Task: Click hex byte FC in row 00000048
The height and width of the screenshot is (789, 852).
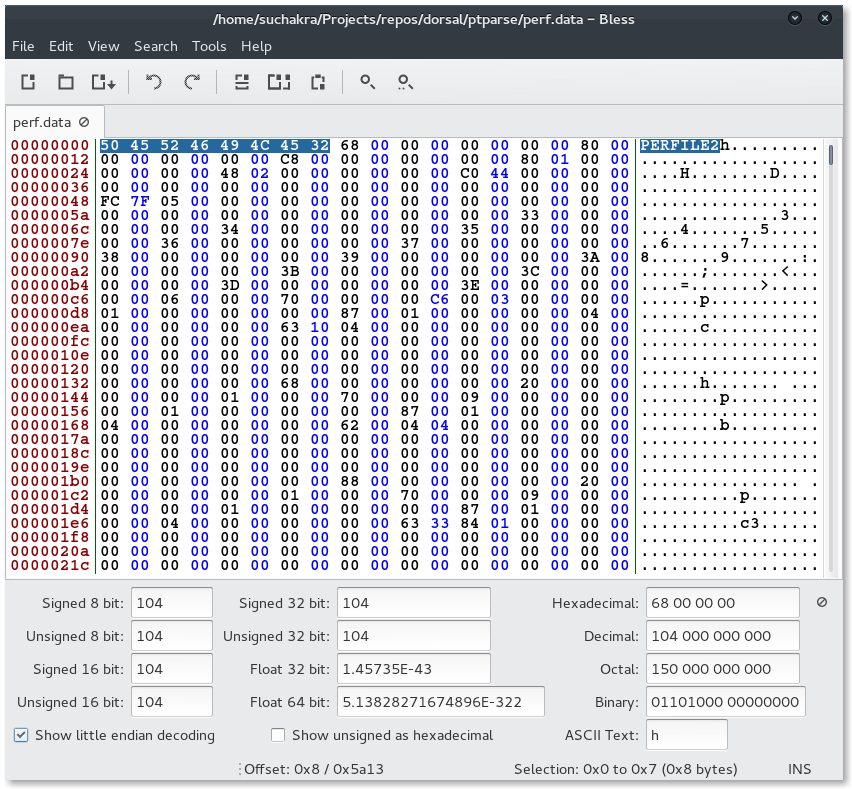Action: tap(110, 201)
